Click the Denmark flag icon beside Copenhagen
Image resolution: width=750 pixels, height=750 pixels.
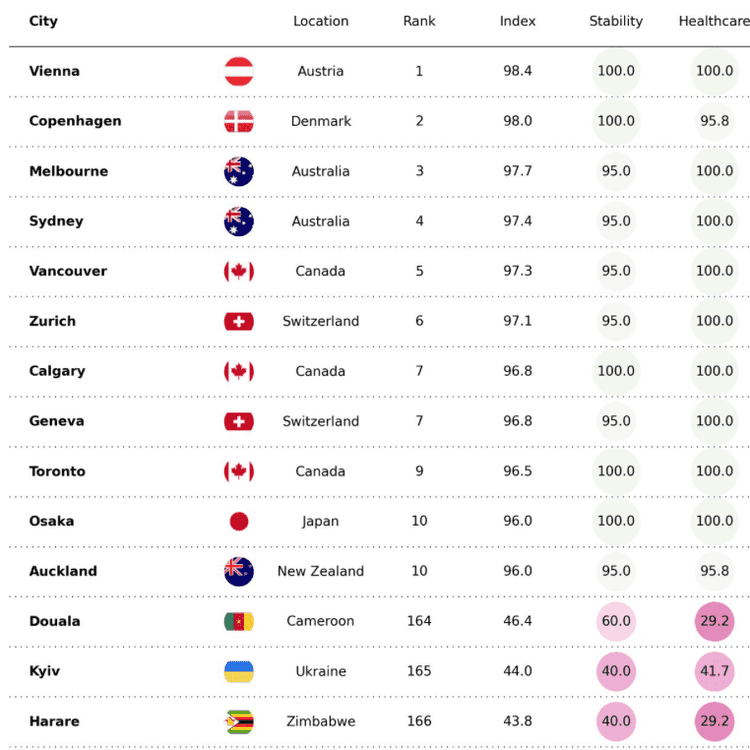point(239,121)
